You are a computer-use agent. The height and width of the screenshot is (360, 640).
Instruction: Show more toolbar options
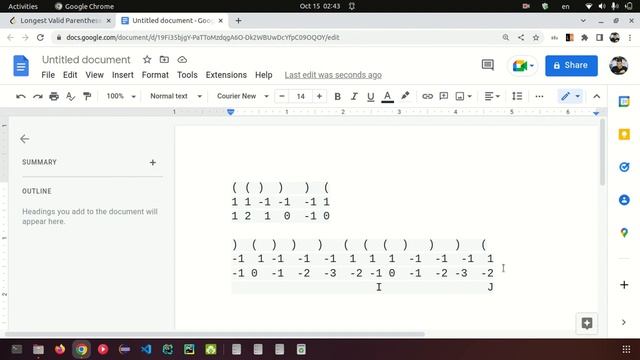click(x=539, y=96)
